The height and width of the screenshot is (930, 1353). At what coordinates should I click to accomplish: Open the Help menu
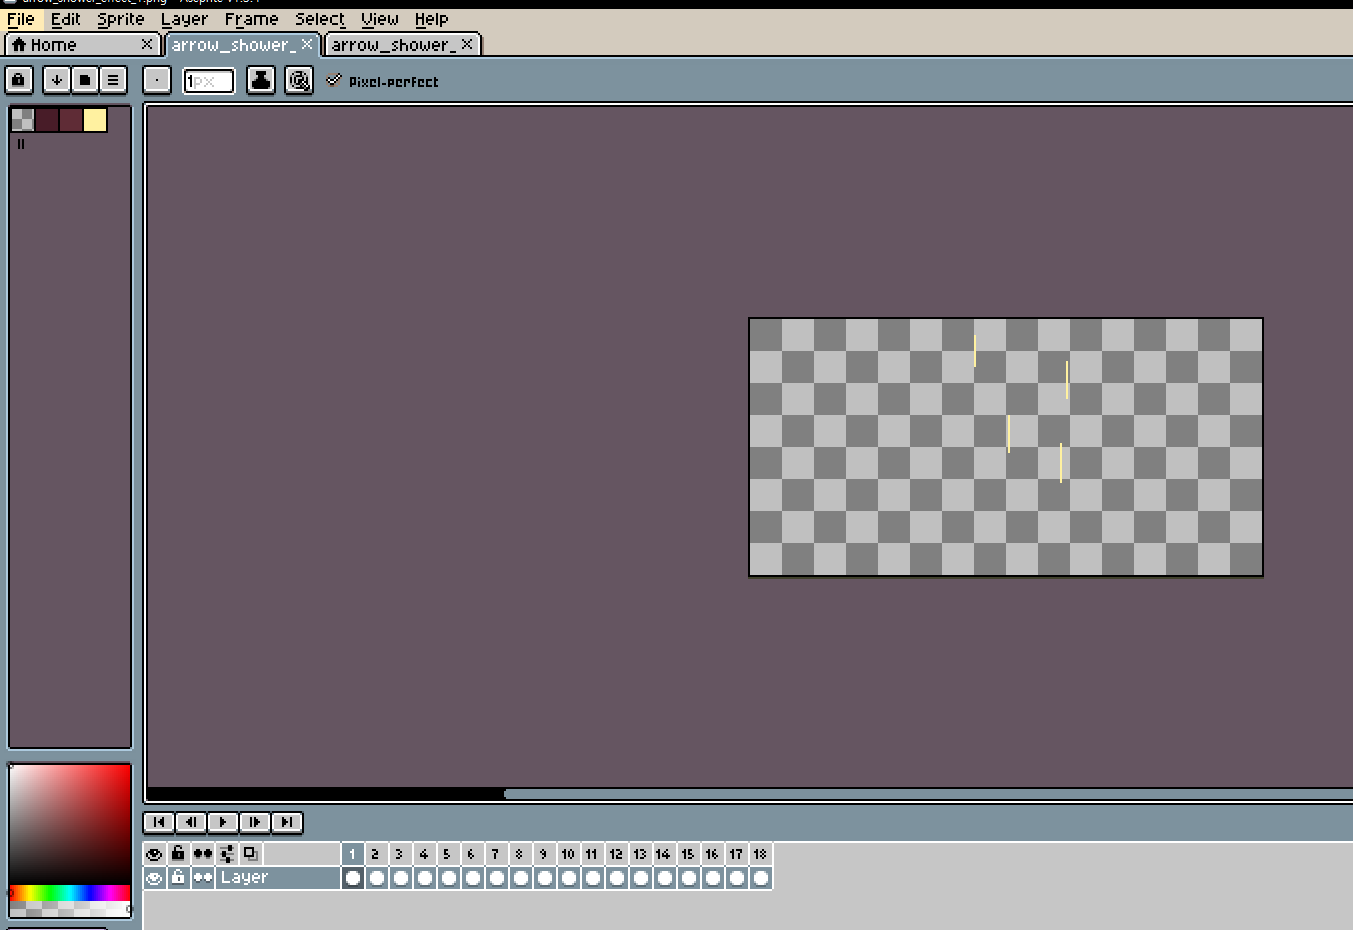(432, 19)
